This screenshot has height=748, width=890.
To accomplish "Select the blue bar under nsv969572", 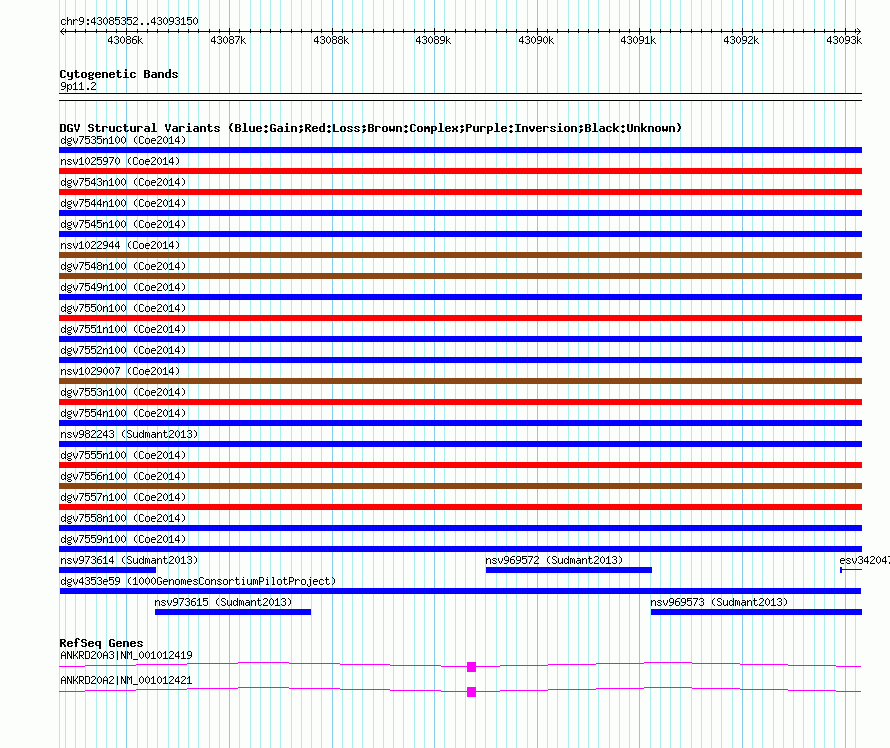I will pyautogui.click(x=569, y=570).
